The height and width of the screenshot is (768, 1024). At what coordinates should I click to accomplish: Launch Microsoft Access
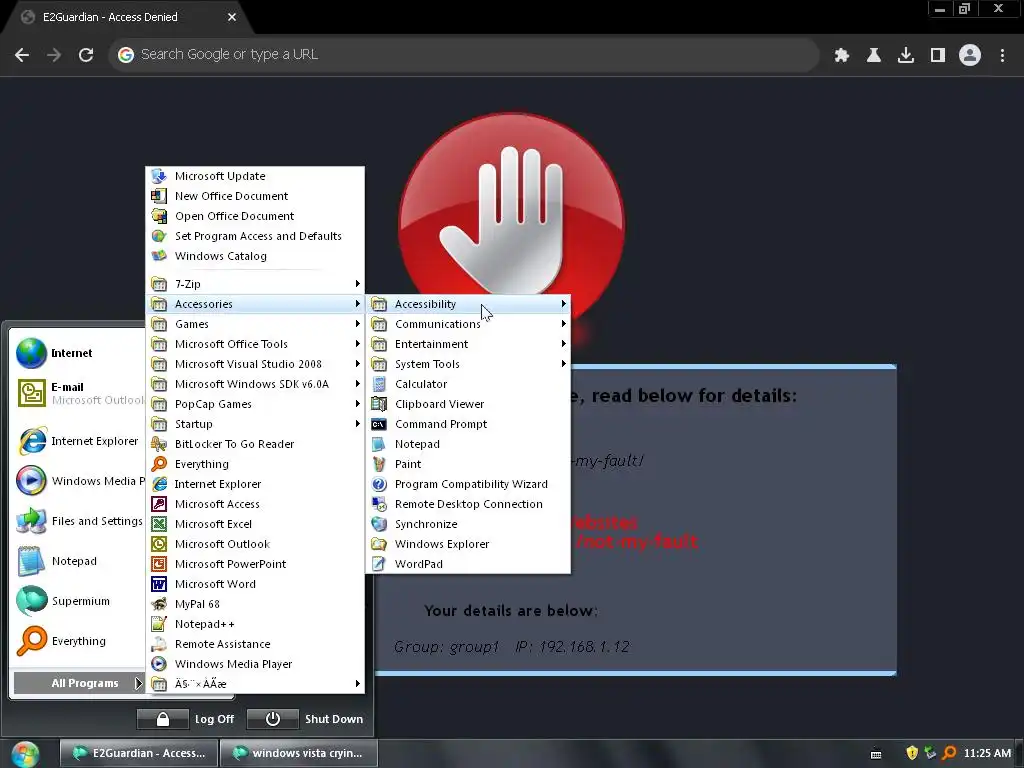[x=255, y=504]
